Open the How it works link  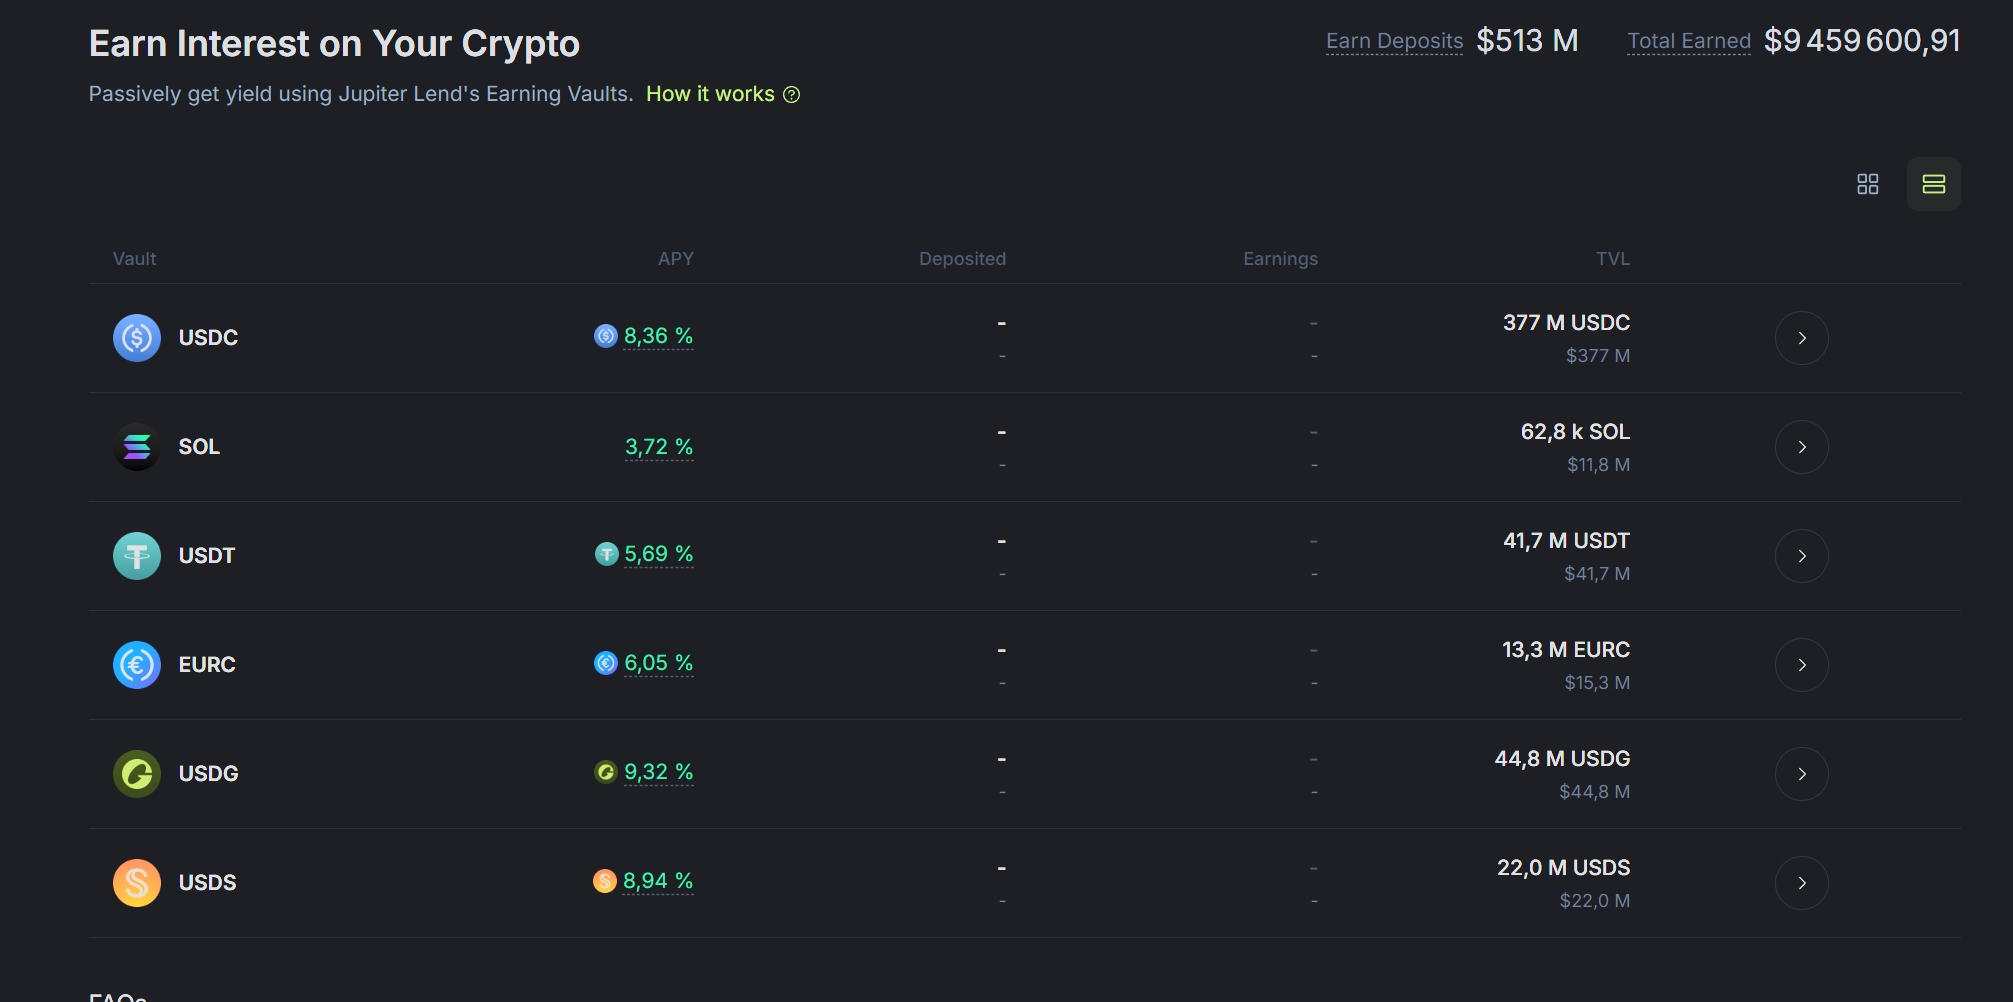pos(710,94)
